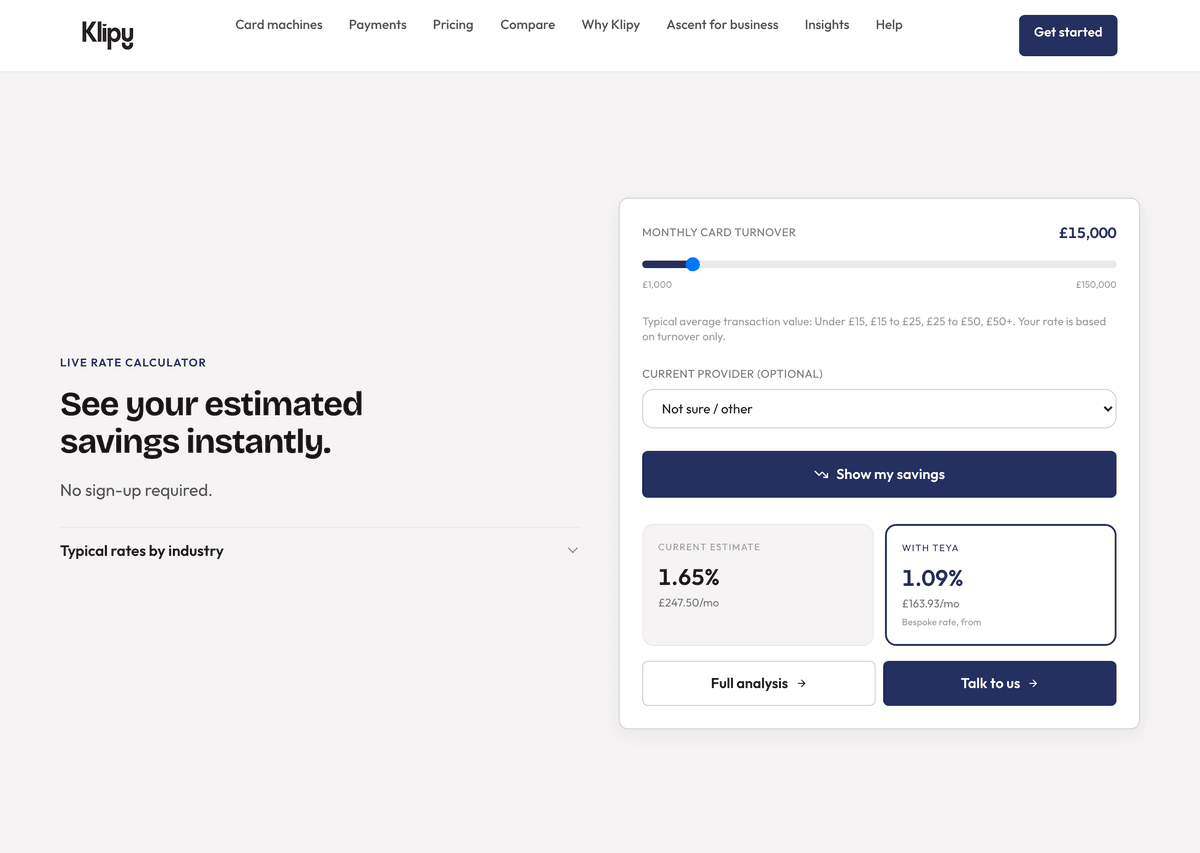Click the arrow icon next to Full analysis

pos(802,684)
